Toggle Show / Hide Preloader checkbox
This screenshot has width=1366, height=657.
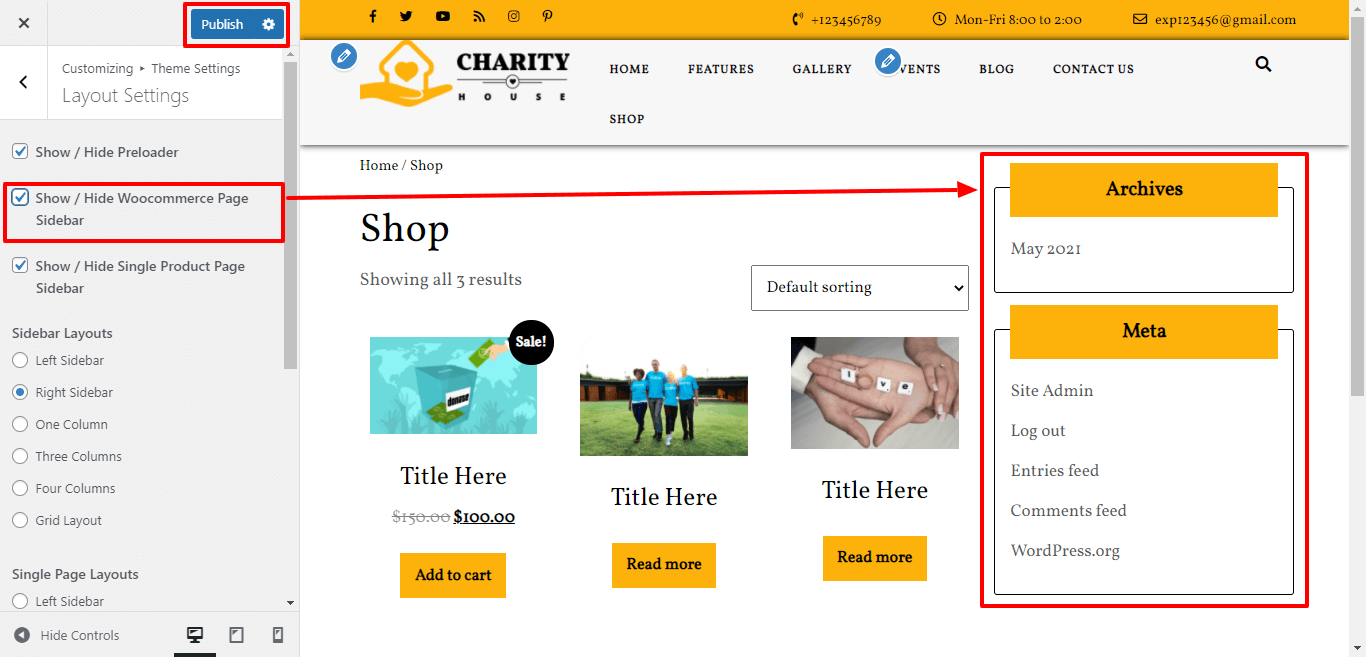20,152
